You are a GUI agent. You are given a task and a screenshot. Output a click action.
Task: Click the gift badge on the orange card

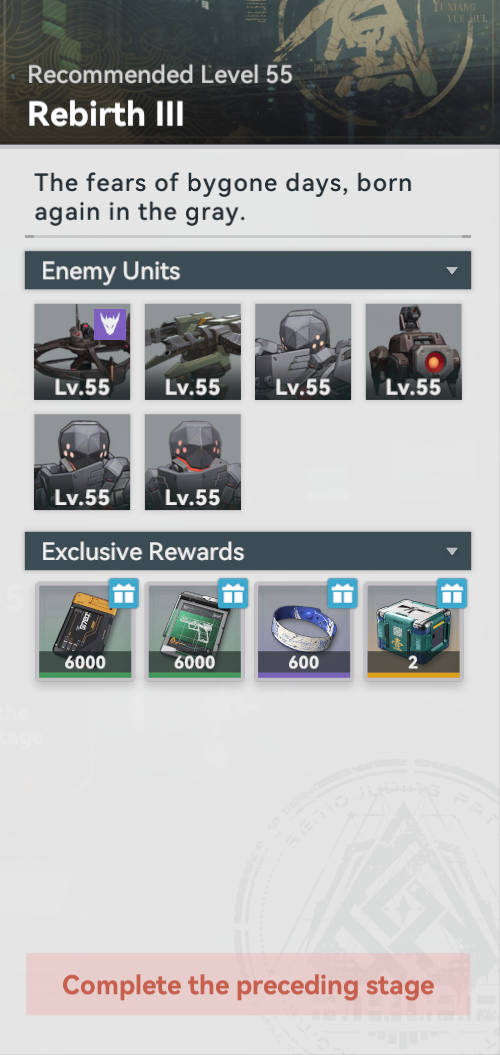[124, 593]
